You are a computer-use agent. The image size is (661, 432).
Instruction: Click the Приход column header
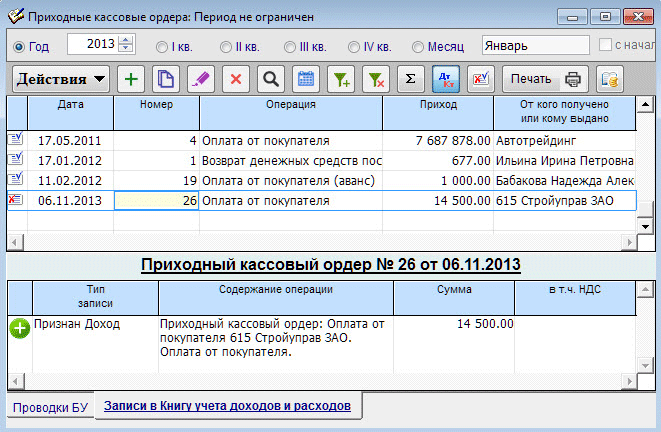pyautogui.click(x=438, y=113)
